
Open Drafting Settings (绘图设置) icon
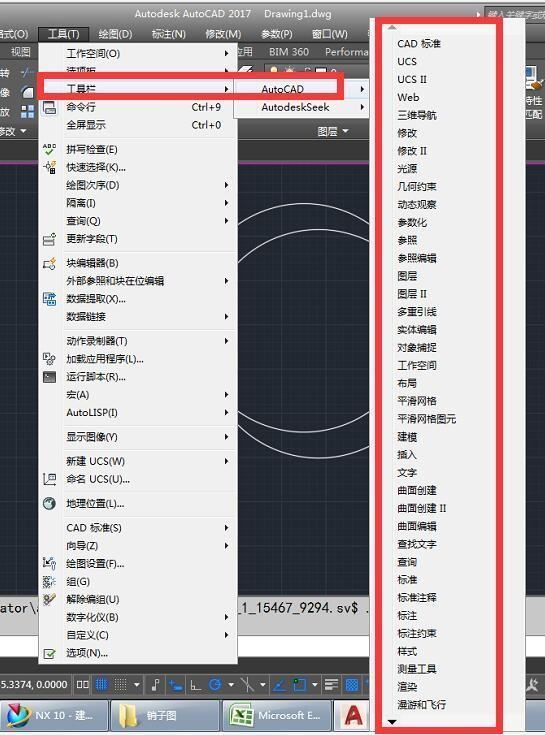(x=49, y=563)
